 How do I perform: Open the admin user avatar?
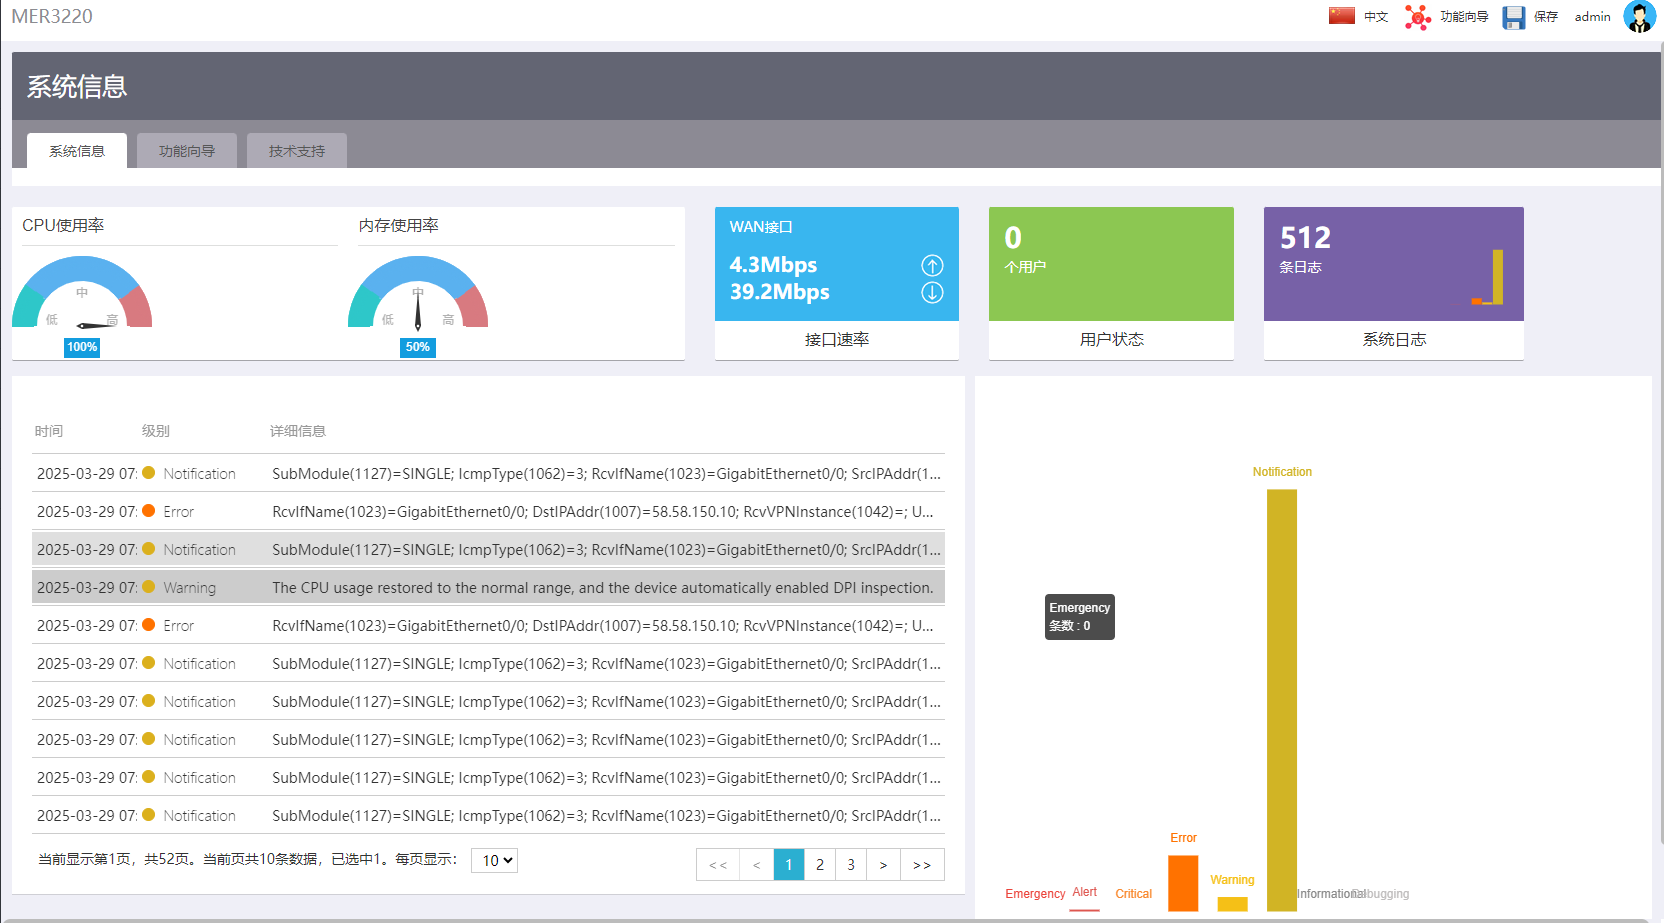coord(1639,17)
